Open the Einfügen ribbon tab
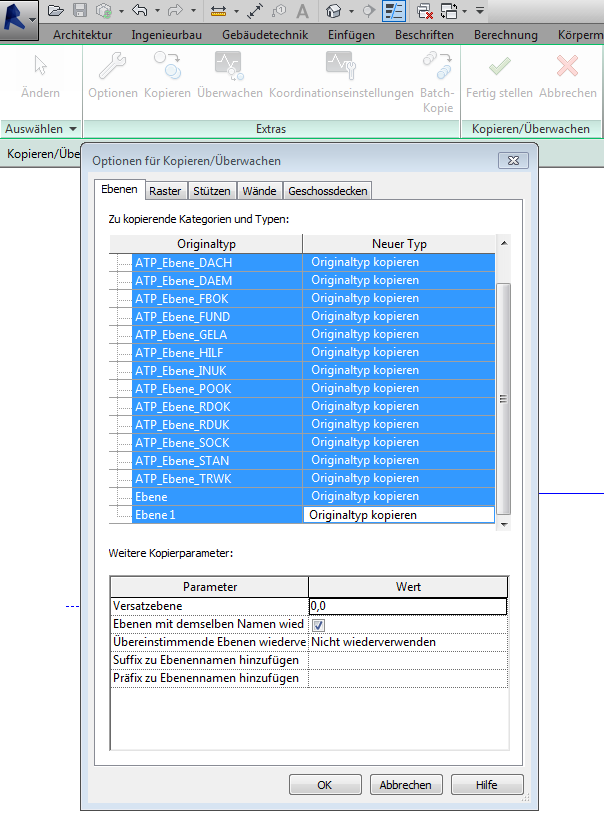 tap(351, 35)
